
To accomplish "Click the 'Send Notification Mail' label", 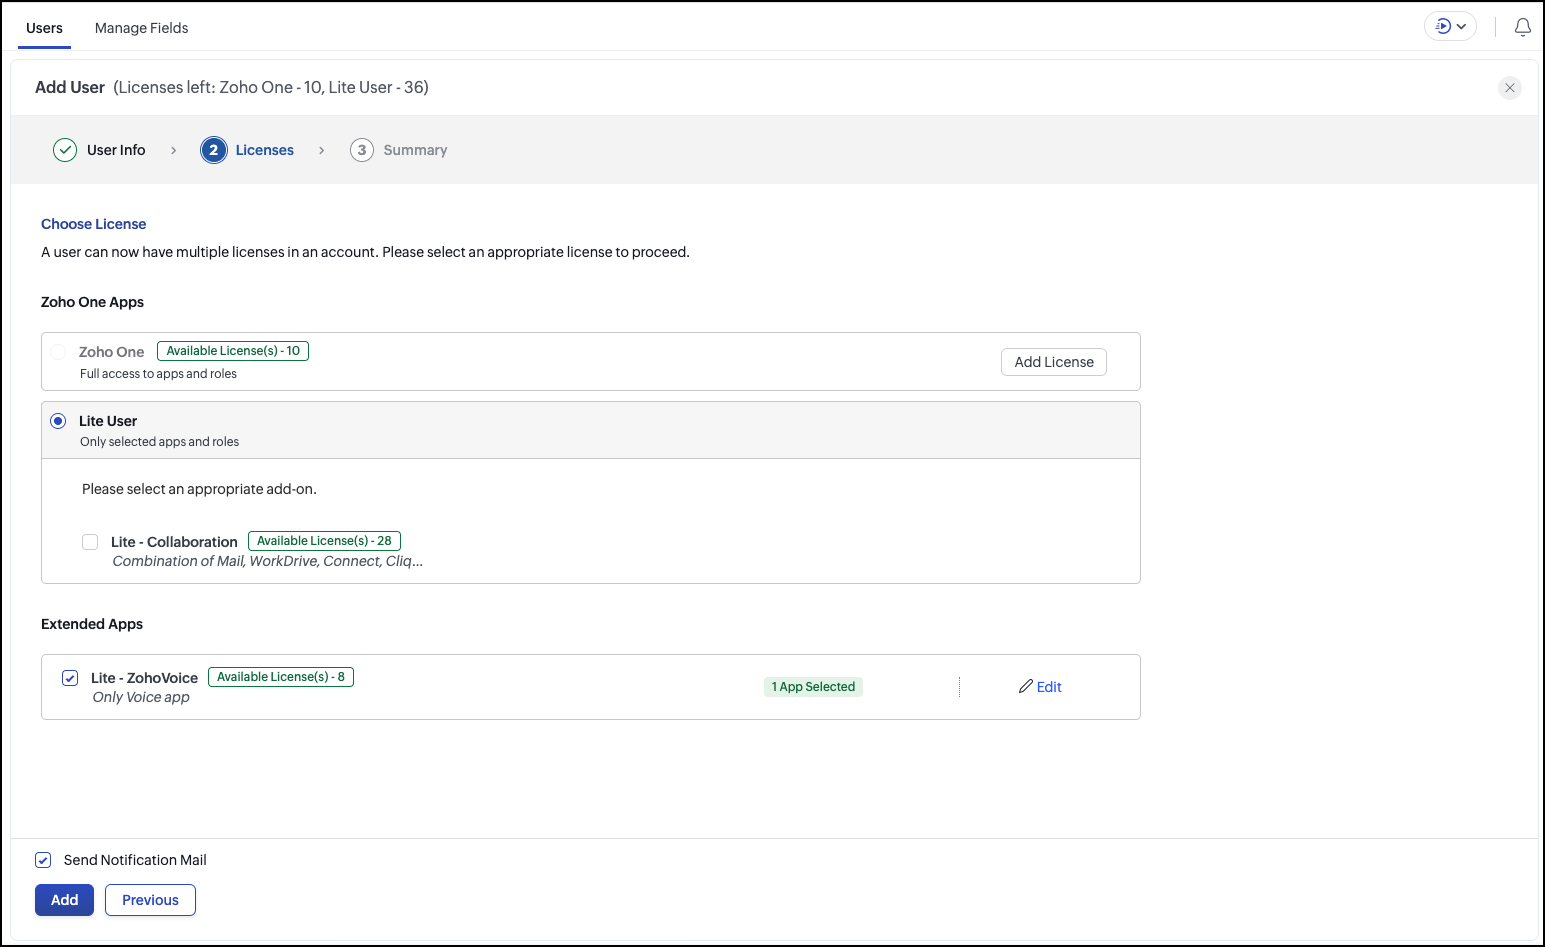I will pyautogui.click(x=135, y=860).
